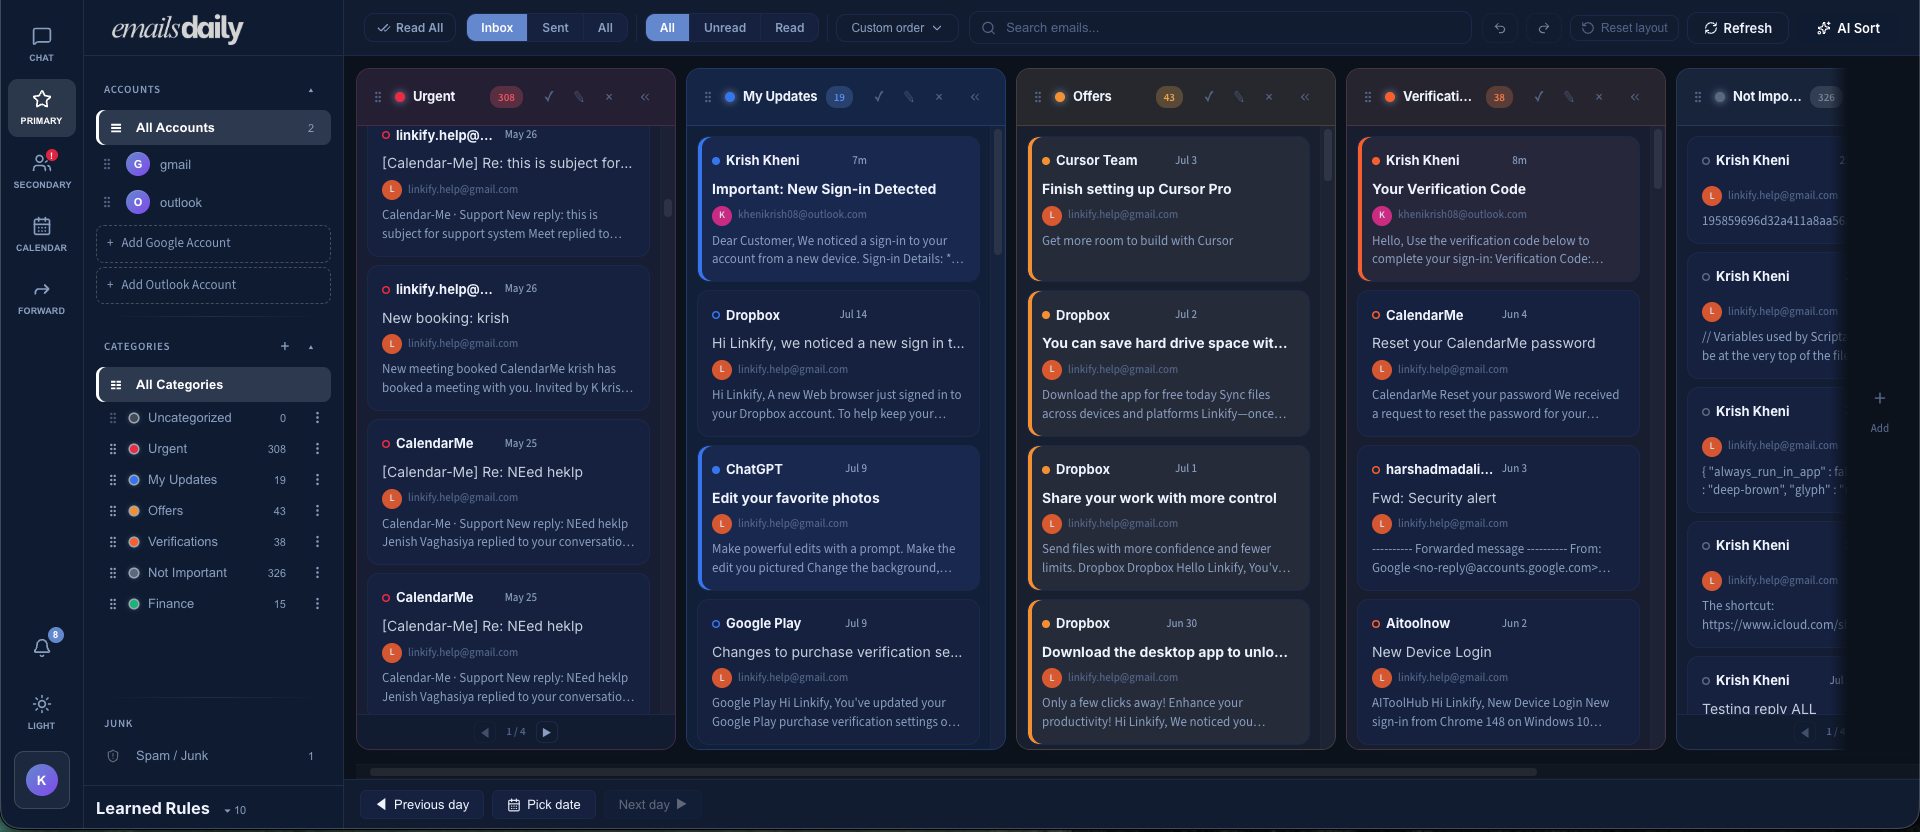Click Add Google Account
The width and height of the screenshot is (1920, 832).
[213, 243]
